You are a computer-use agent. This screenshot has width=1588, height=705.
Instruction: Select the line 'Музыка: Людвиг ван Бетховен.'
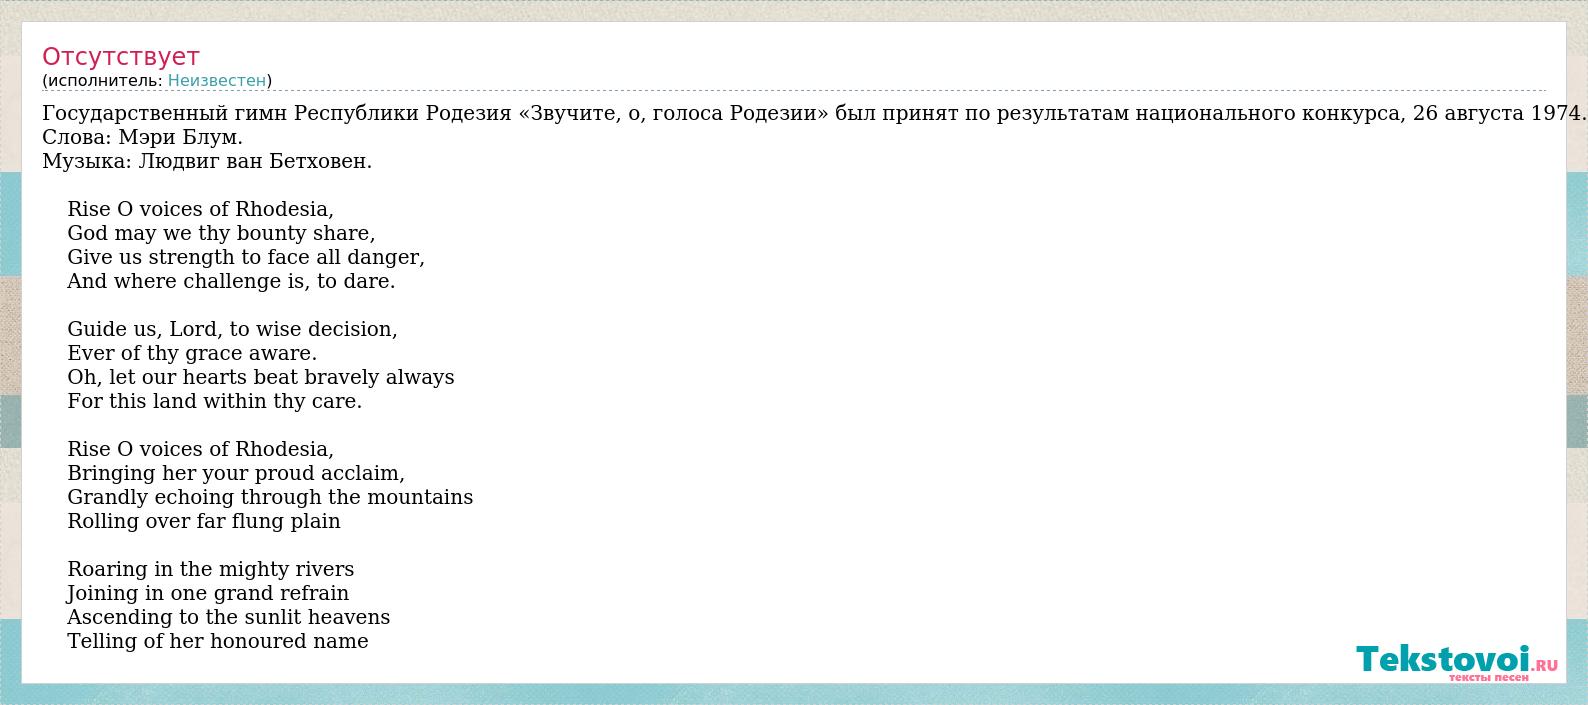click(x=207, y=161)
